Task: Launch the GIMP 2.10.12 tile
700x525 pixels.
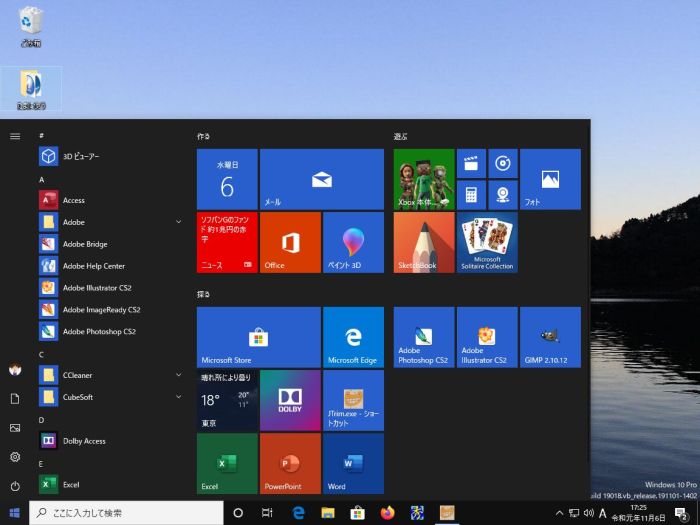Action: click(x=550, y=337)
